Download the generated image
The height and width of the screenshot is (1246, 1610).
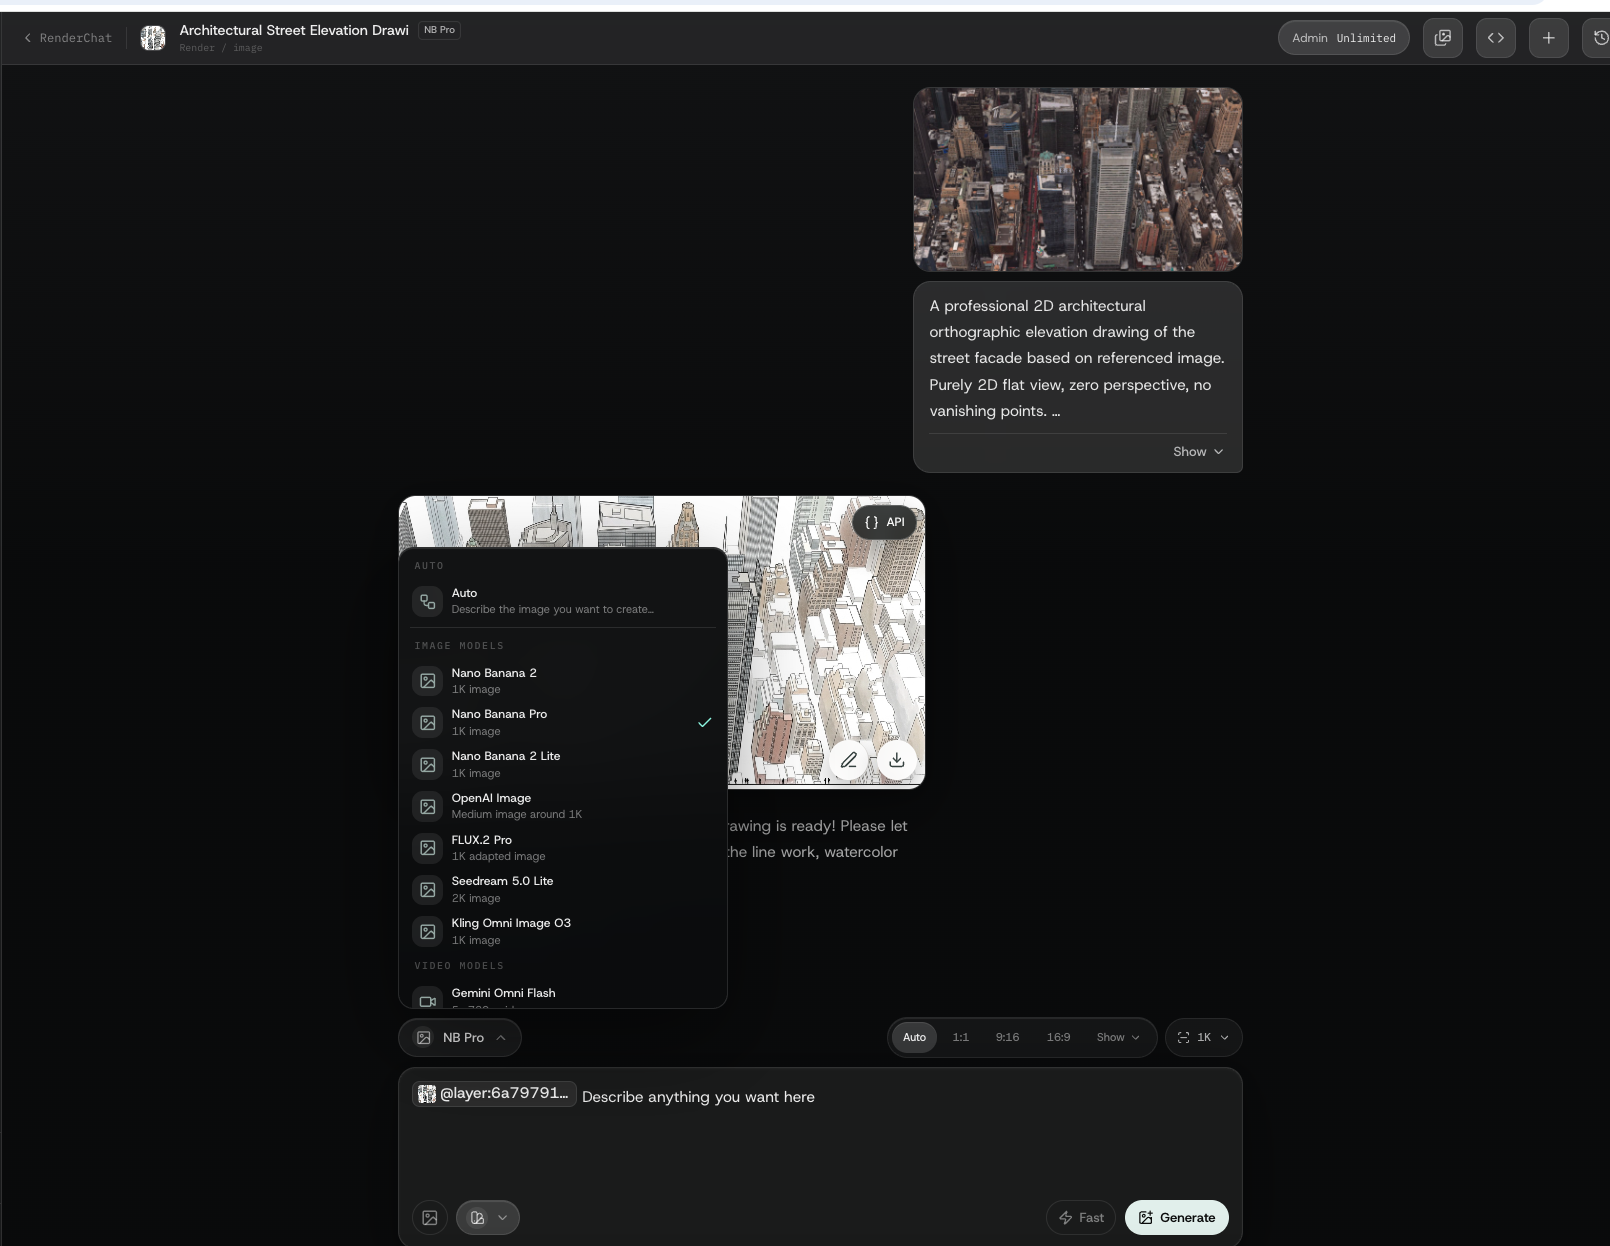[x=897, y=760]
